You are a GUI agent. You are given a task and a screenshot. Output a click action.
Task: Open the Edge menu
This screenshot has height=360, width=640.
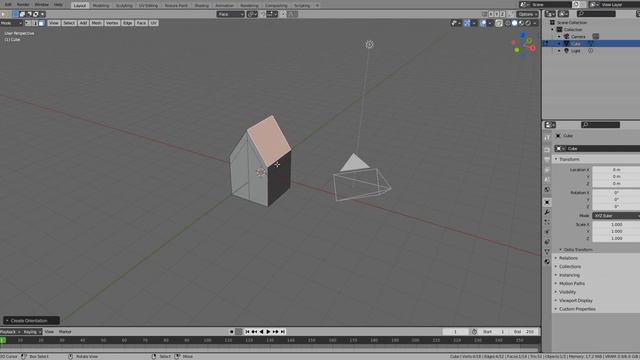coord(127,23)
